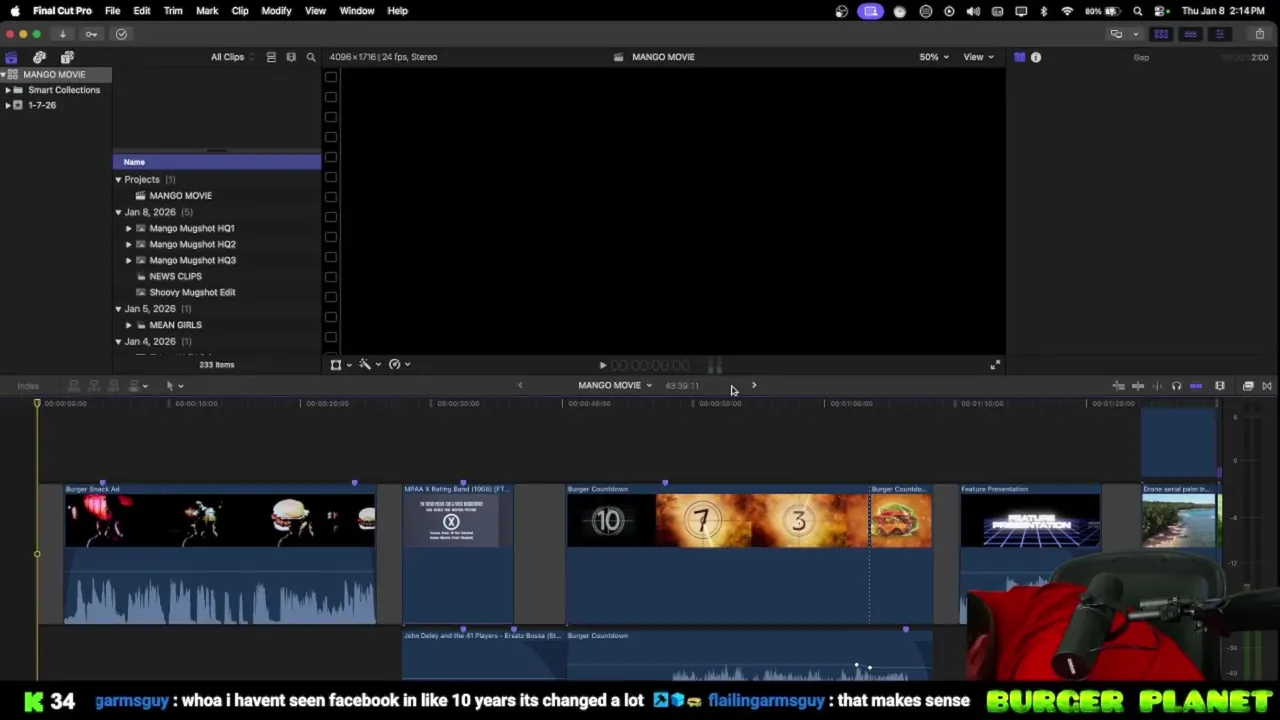Open clip appearance settings in timeline
The width and height of the screenshot is (1280, 720).
pyautogui.click(x=1220, y=386)
